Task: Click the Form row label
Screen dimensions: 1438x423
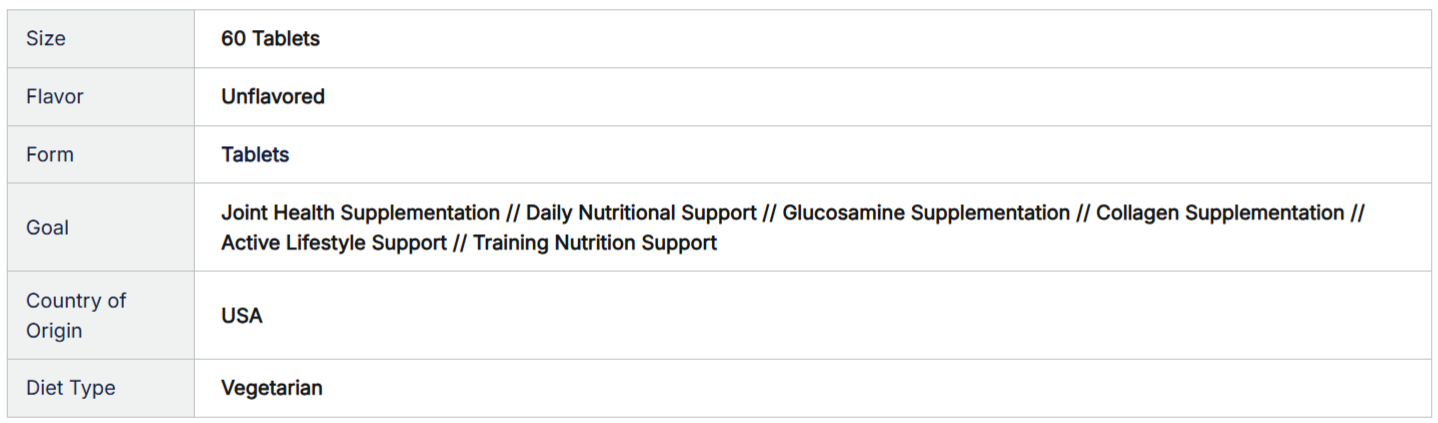Action: [x=50, y=155]
